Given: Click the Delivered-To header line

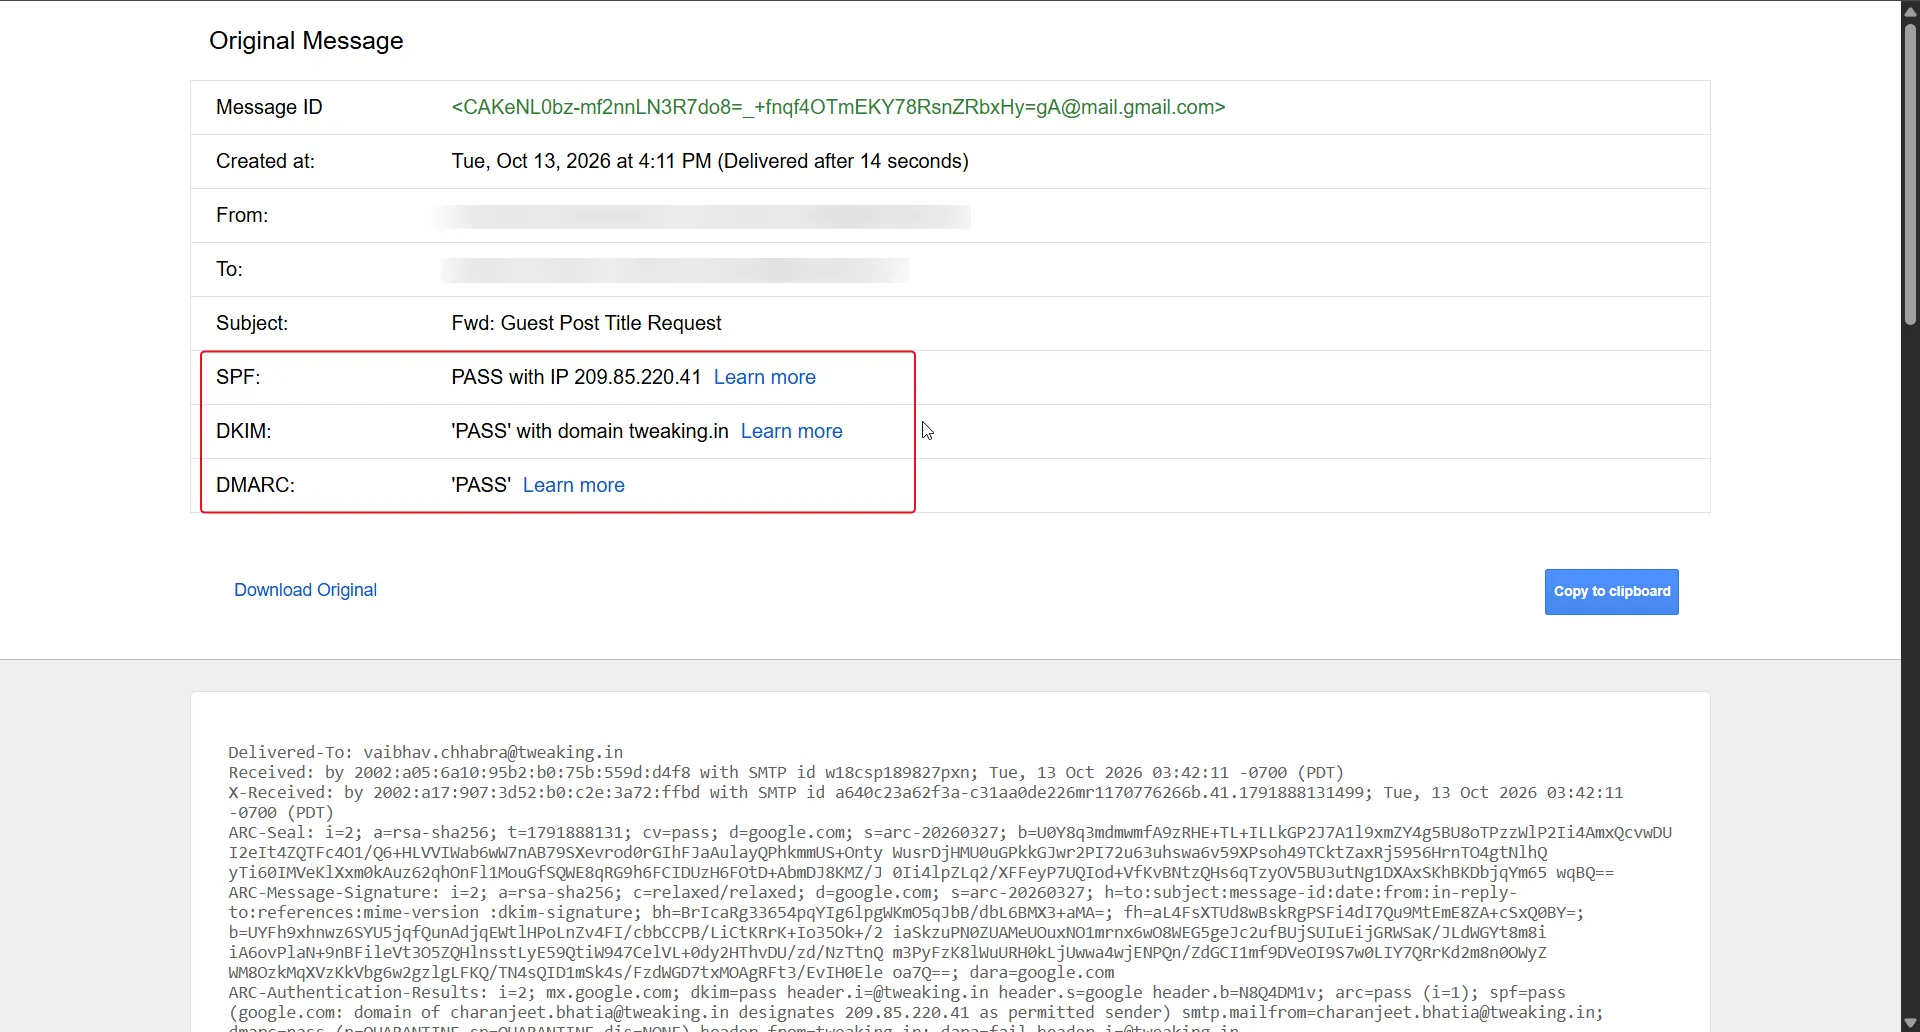Looking at the screenshot, I should (425, 752).
